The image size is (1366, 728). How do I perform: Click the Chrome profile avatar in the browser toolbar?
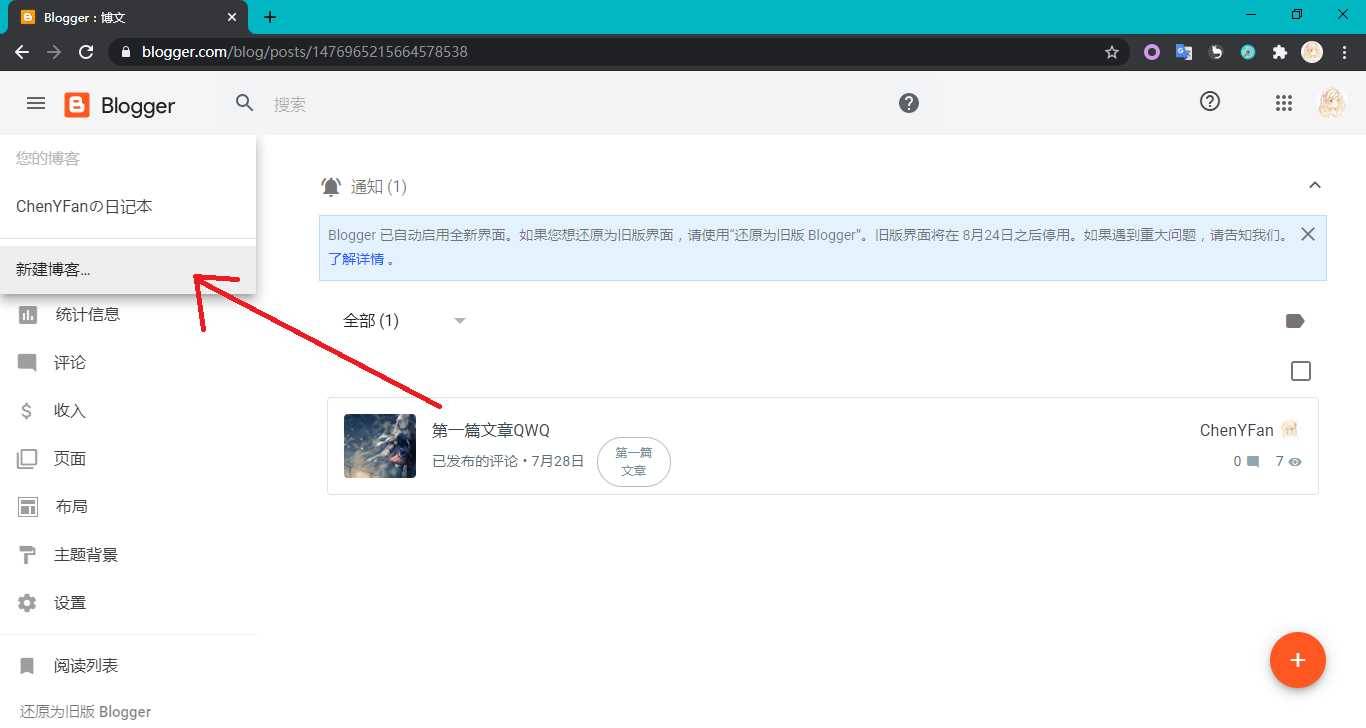click(1312, 52)
